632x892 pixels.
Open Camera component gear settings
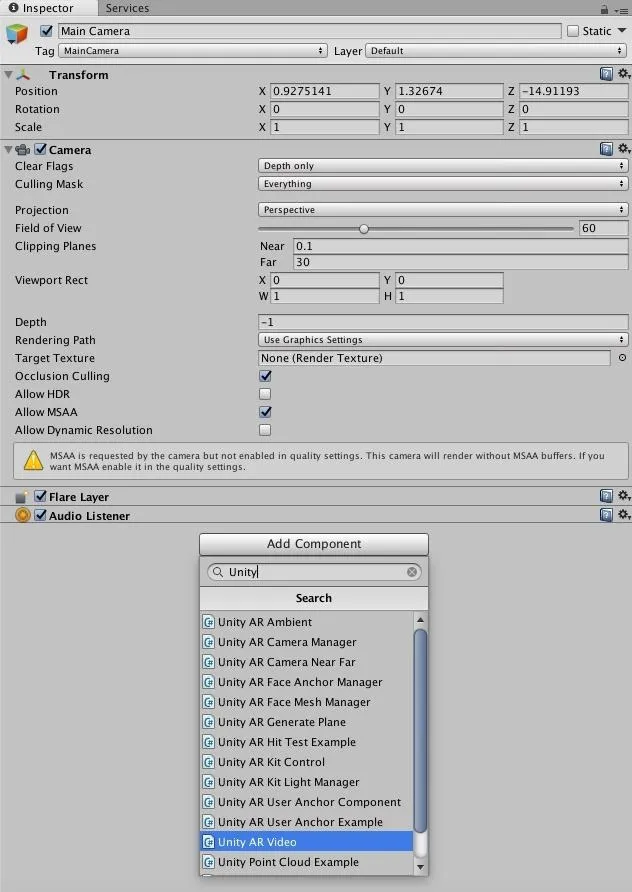coord(624,148)
